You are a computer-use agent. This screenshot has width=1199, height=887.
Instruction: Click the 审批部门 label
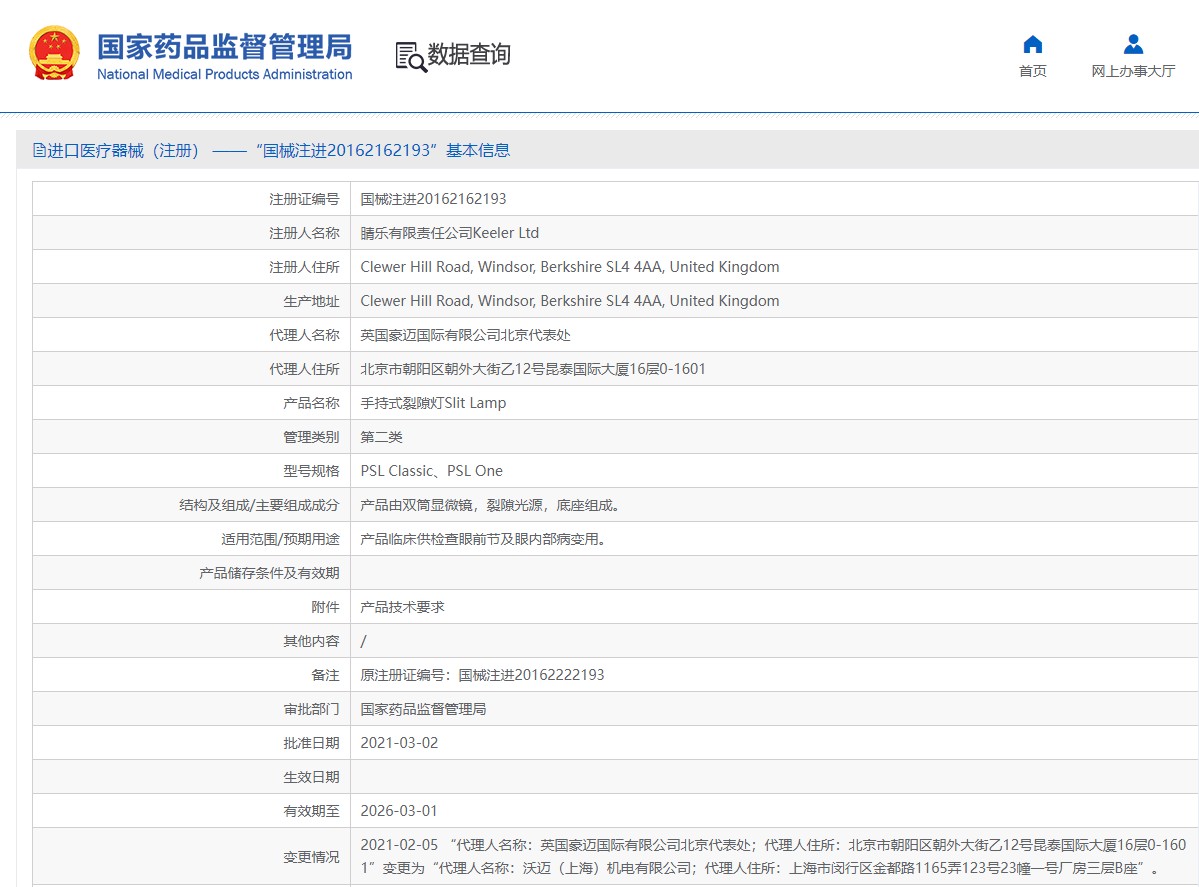(311, 710)
